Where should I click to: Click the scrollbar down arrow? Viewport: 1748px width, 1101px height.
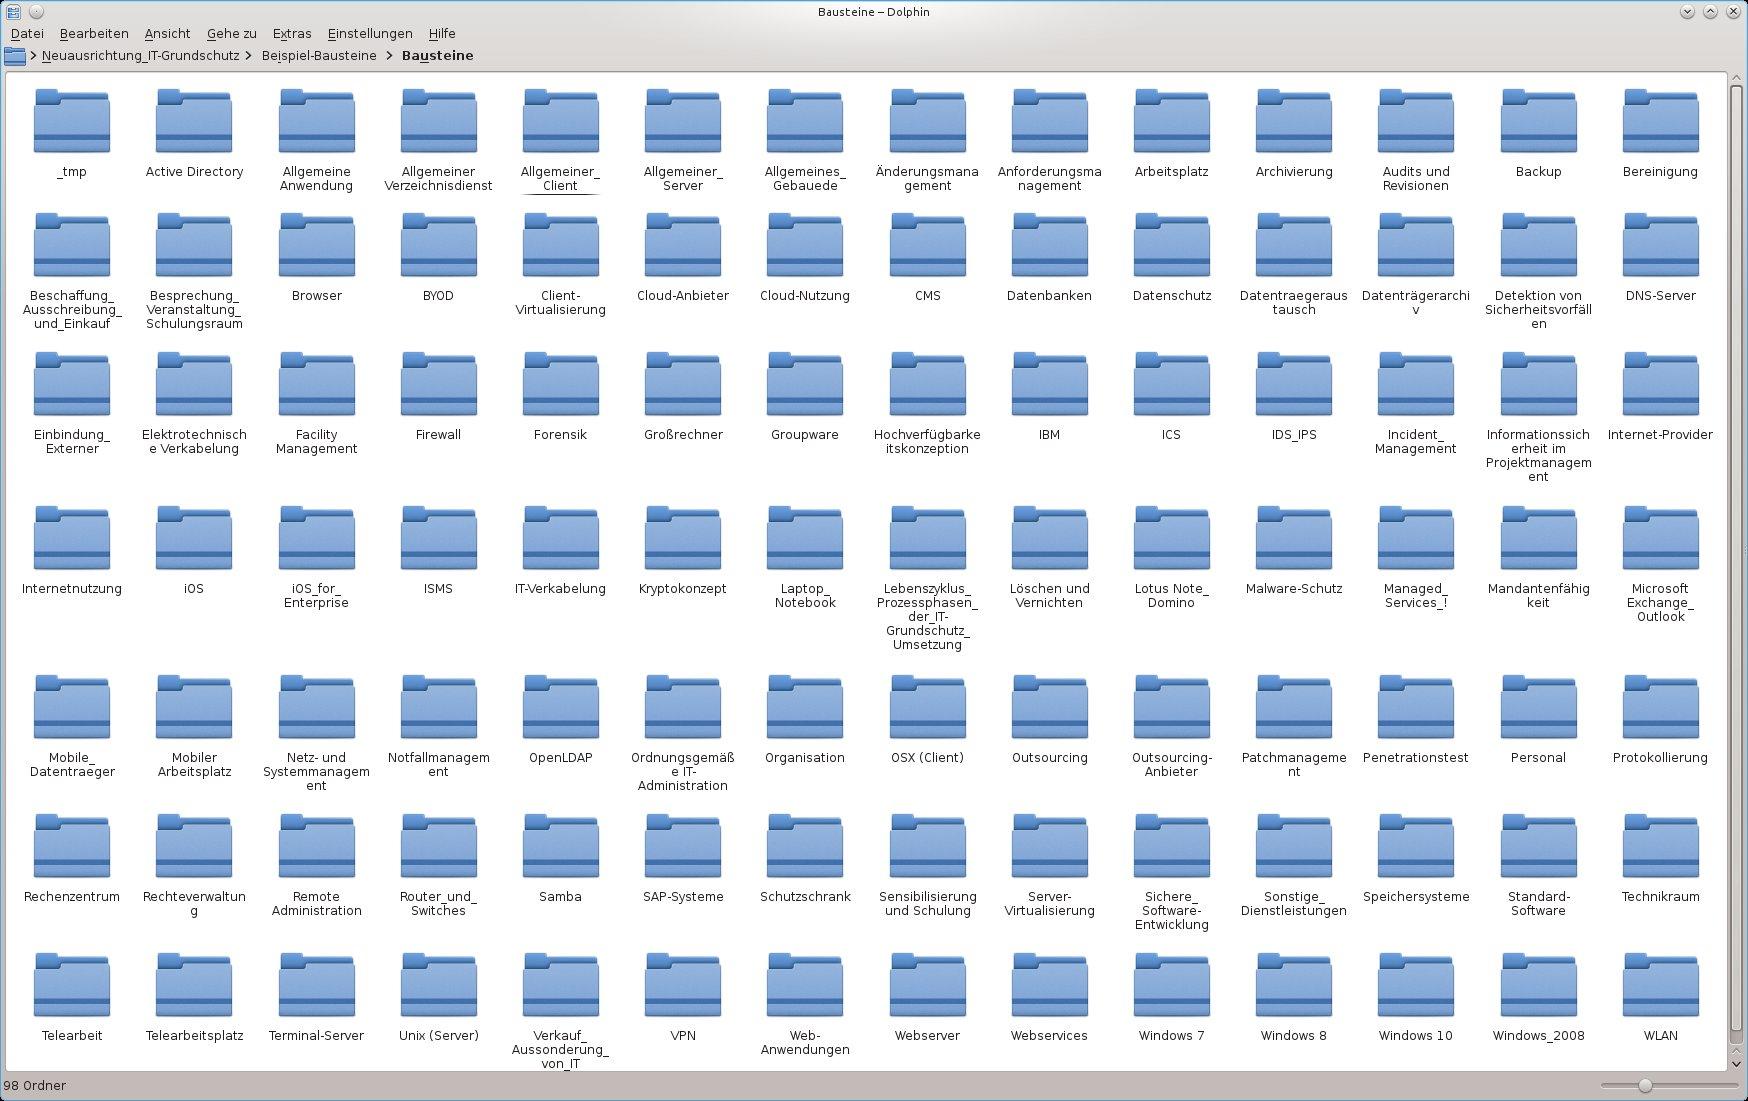pos(1737,1063)
